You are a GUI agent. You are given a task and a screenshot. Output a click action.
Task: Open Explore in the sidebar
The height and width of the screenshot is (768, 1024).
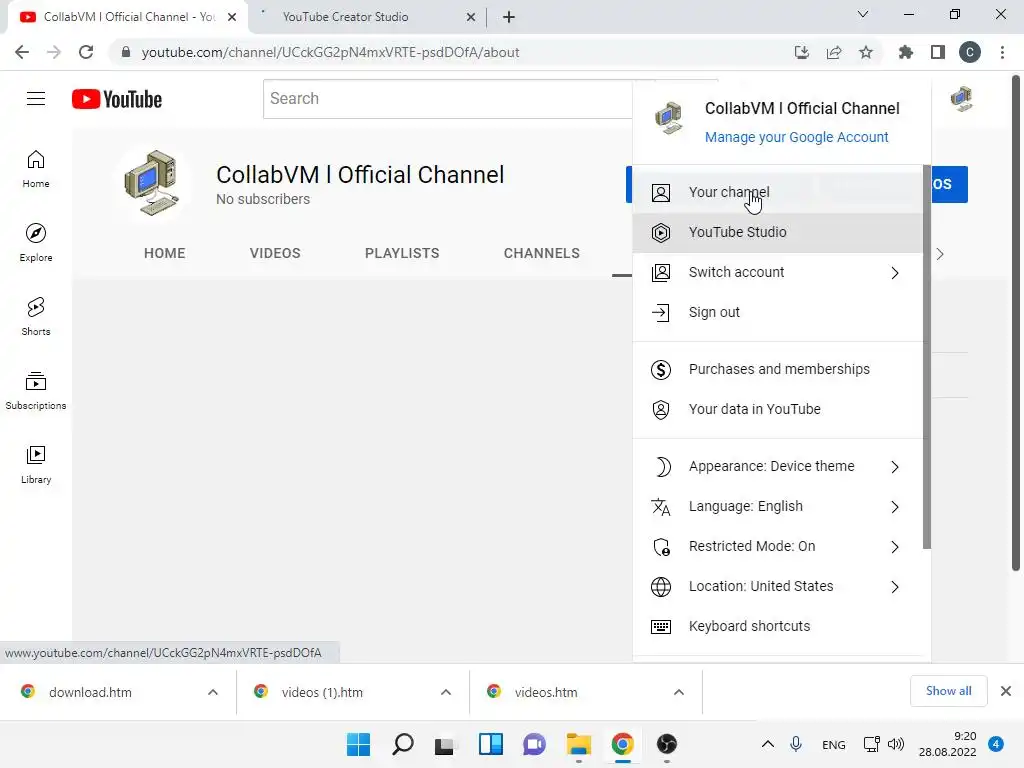coord(36,243)
